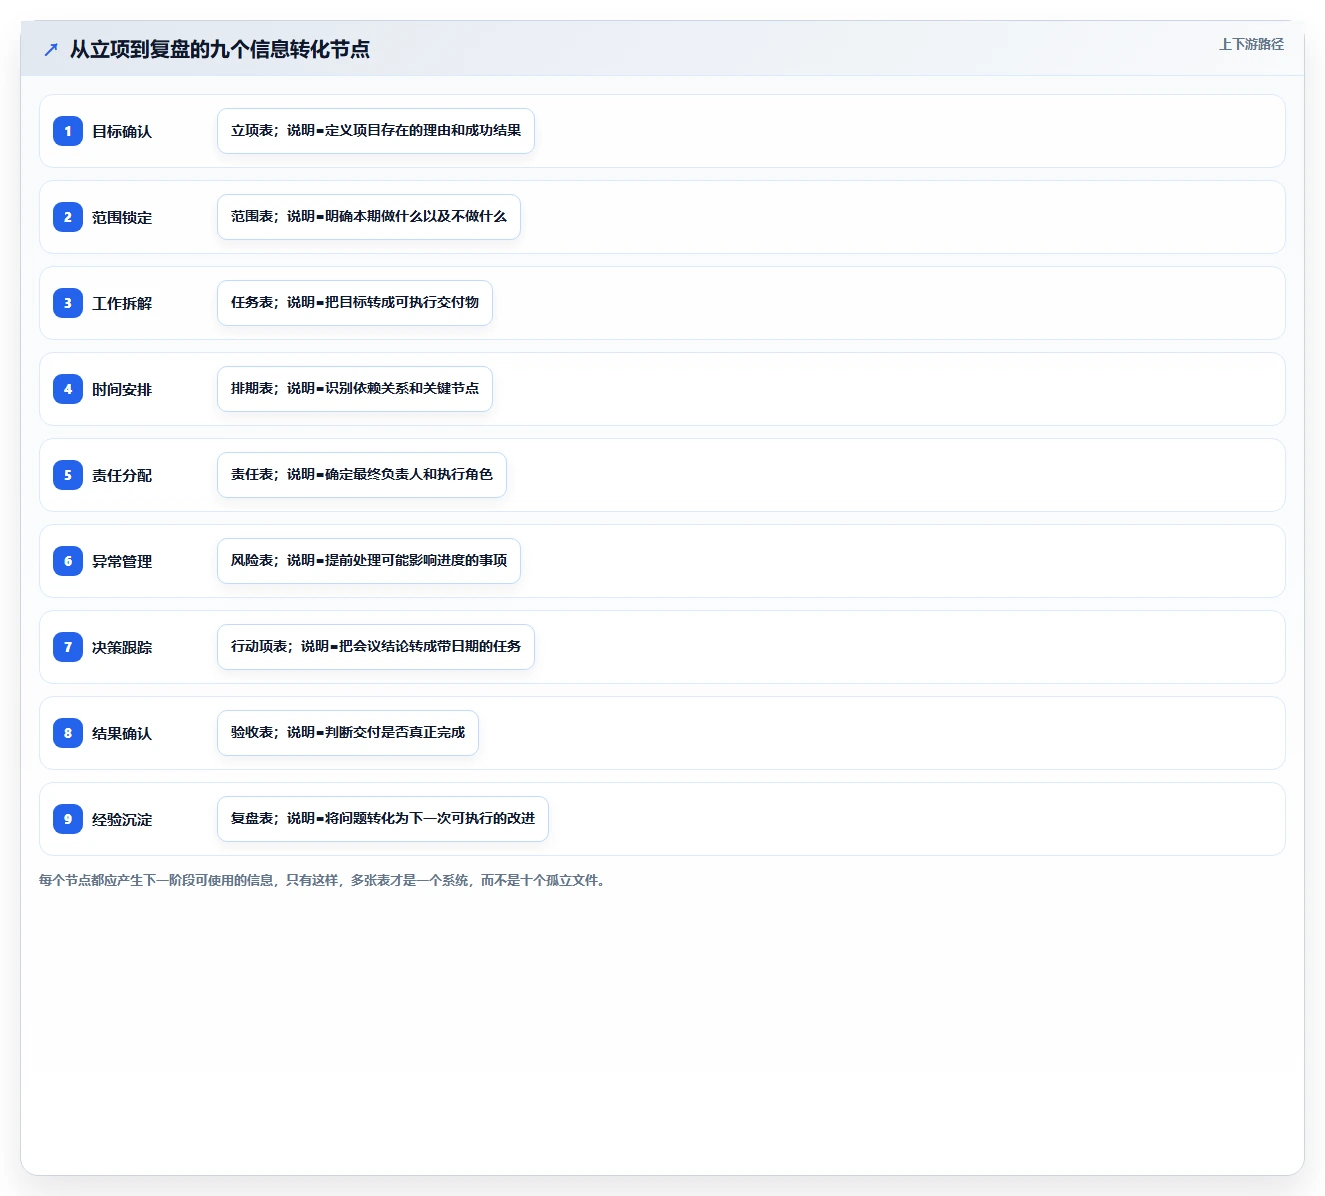Image resolution: width=1325 pixels, height=1196 pixels.
Task: Select the 复盘表 description chip
Action: click(x=383, y=819)
